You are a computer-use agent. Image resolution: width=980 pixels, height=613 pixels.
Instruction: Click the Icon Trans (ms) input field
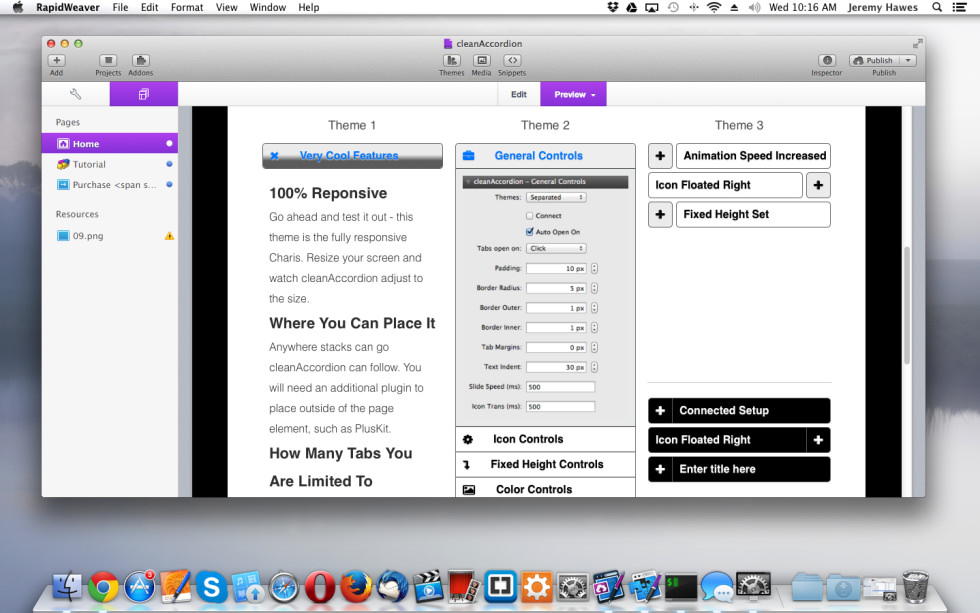point(560,407)
